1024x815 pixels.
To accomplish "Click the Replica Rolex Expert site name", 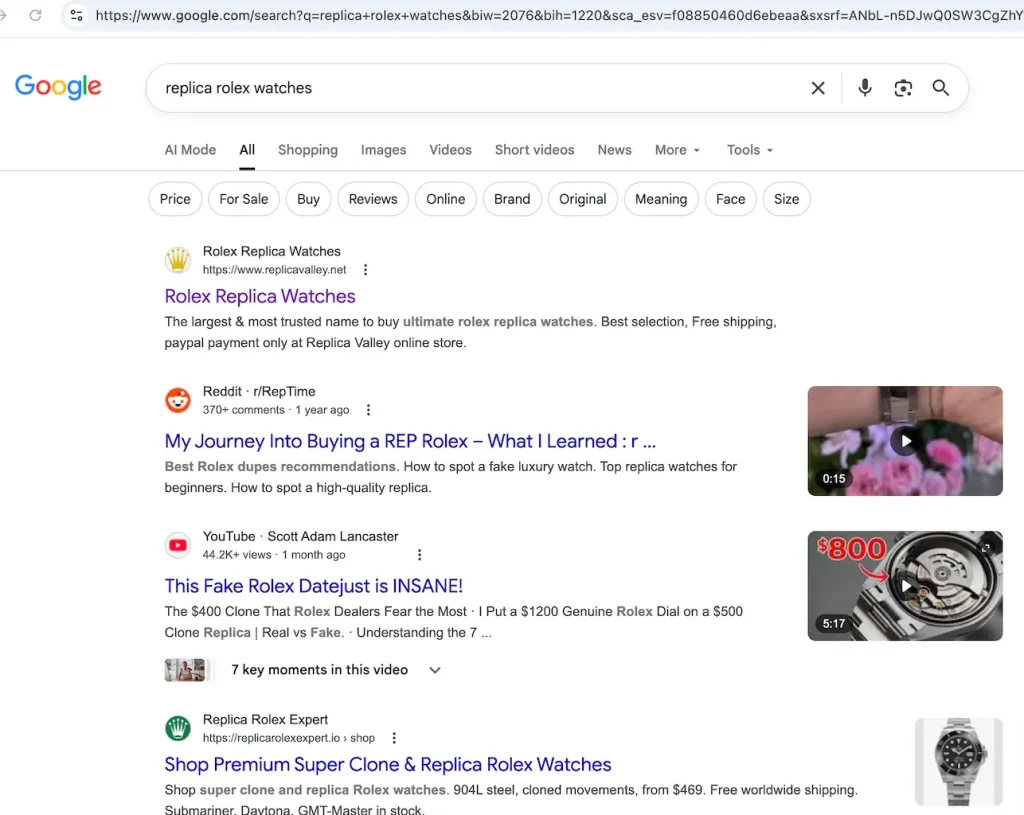I will [x=265, y=720].
